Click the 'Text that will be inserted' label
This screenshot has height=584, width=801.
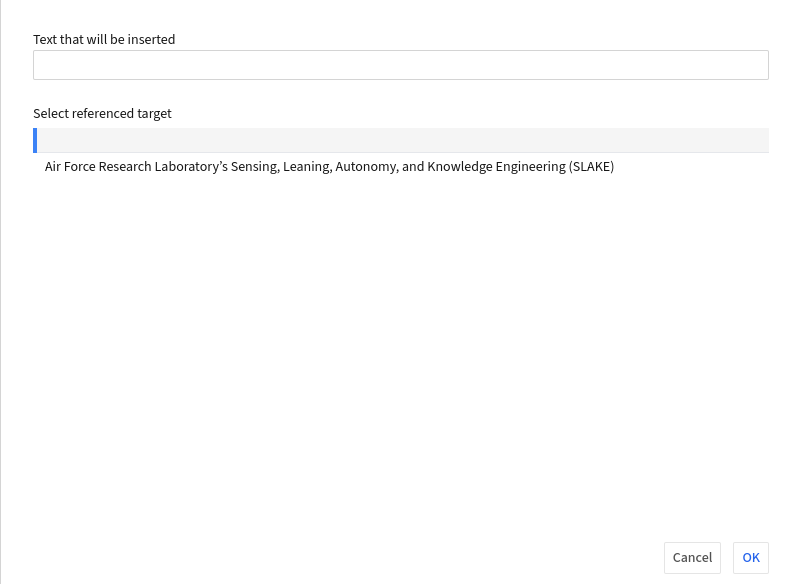coord(104,40)
